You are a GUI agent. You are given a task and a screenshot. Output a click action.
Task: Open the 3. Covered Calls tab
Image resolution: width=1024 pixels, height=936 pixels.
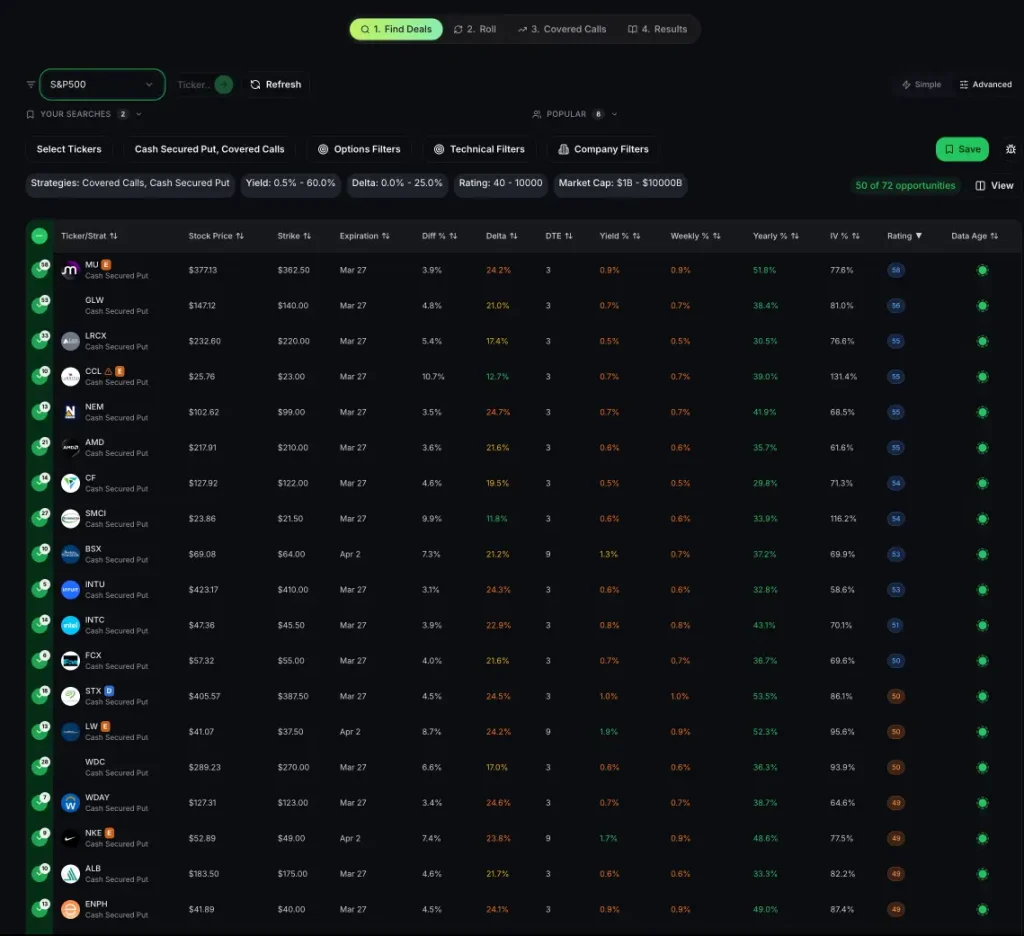click(x=561, y=29)
